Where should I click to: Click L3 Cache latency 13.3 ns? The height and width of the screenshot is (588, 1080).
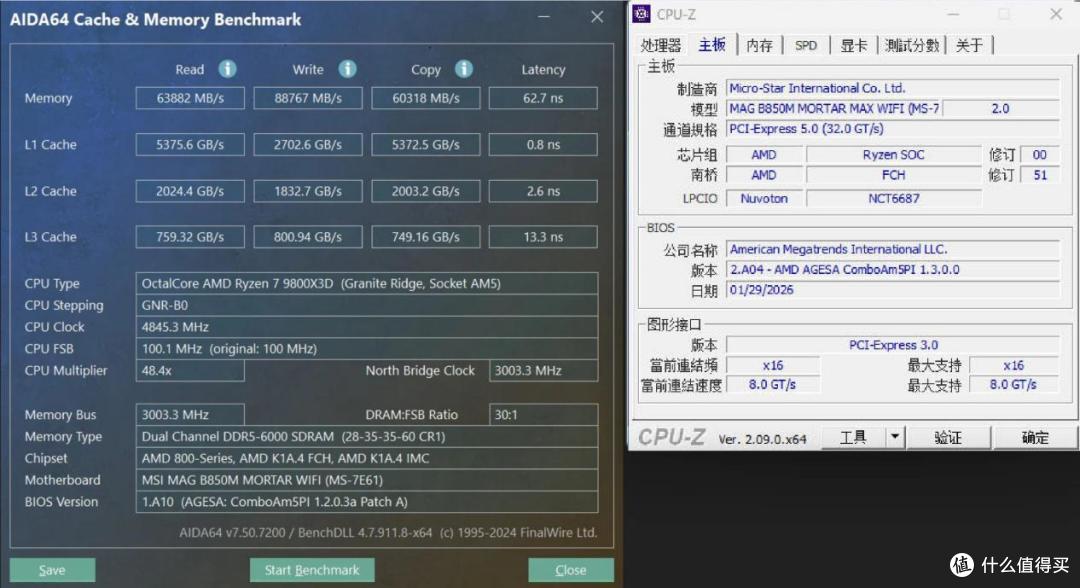543,237
